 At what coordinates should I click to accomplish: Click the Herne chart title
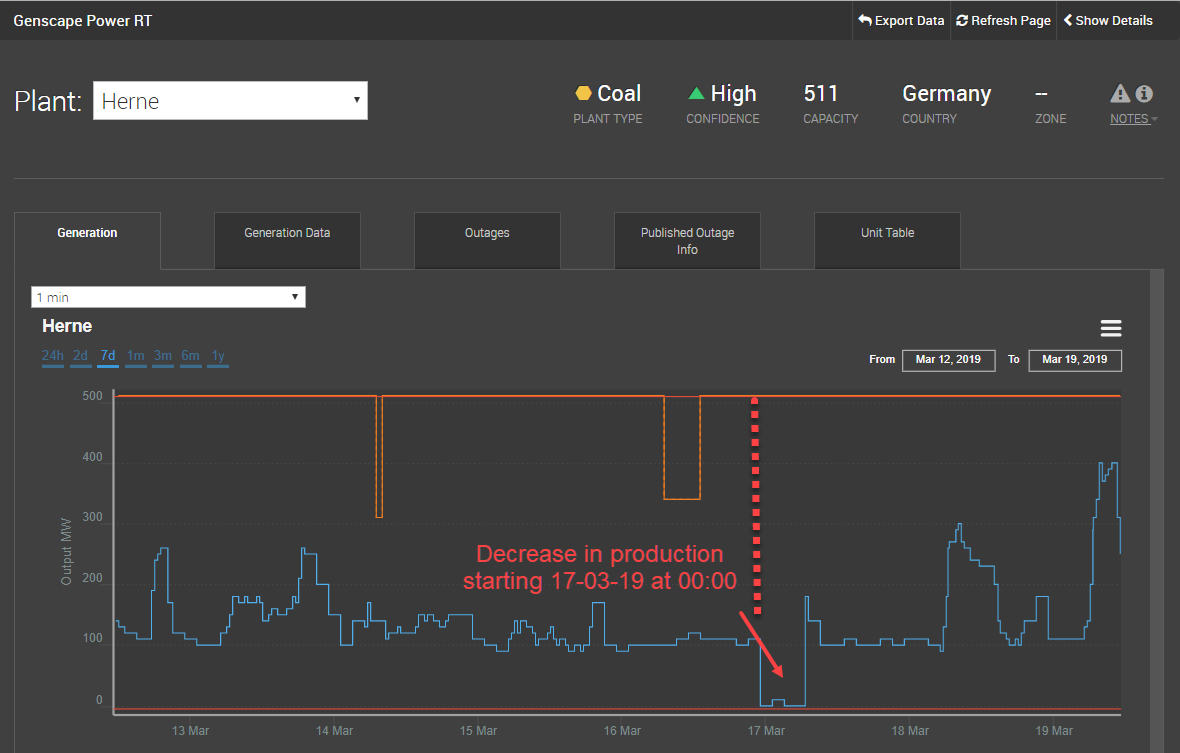click(x=67, y=326)
